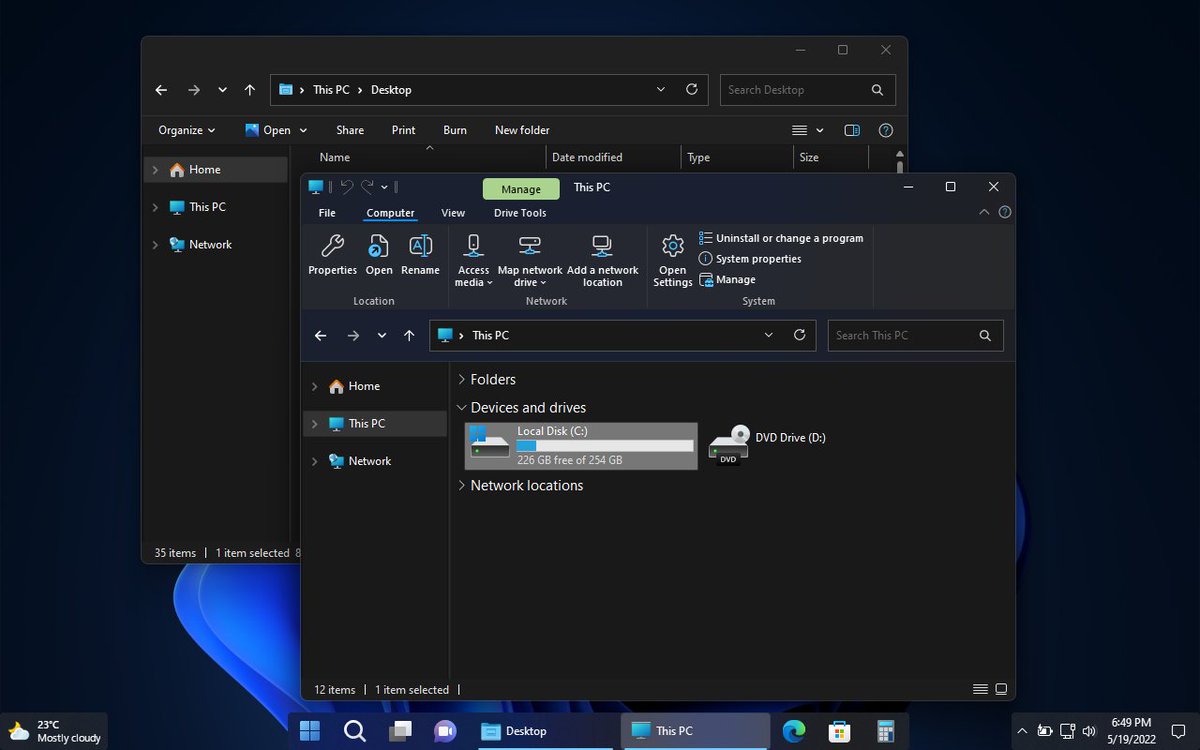This screenshot has height=750, width=1200.
Task: Click System properties in System group
Action: (750, 259)
